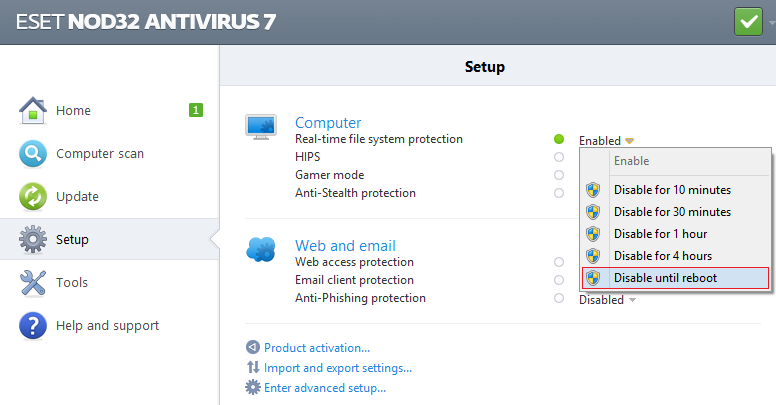Image resolution: width=776 pixels, height=405 pixels.
Task: Click the green protection status checkmark
Action: pos(747,21)
